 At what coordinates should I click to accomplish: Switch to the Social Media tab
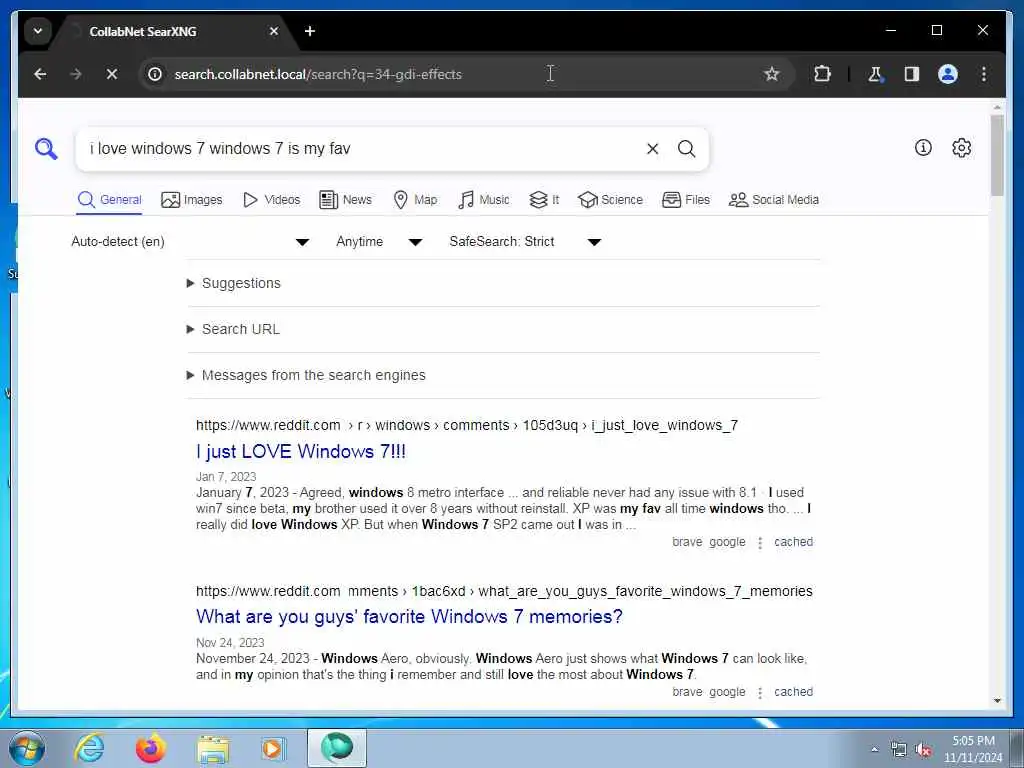(774, 200)
